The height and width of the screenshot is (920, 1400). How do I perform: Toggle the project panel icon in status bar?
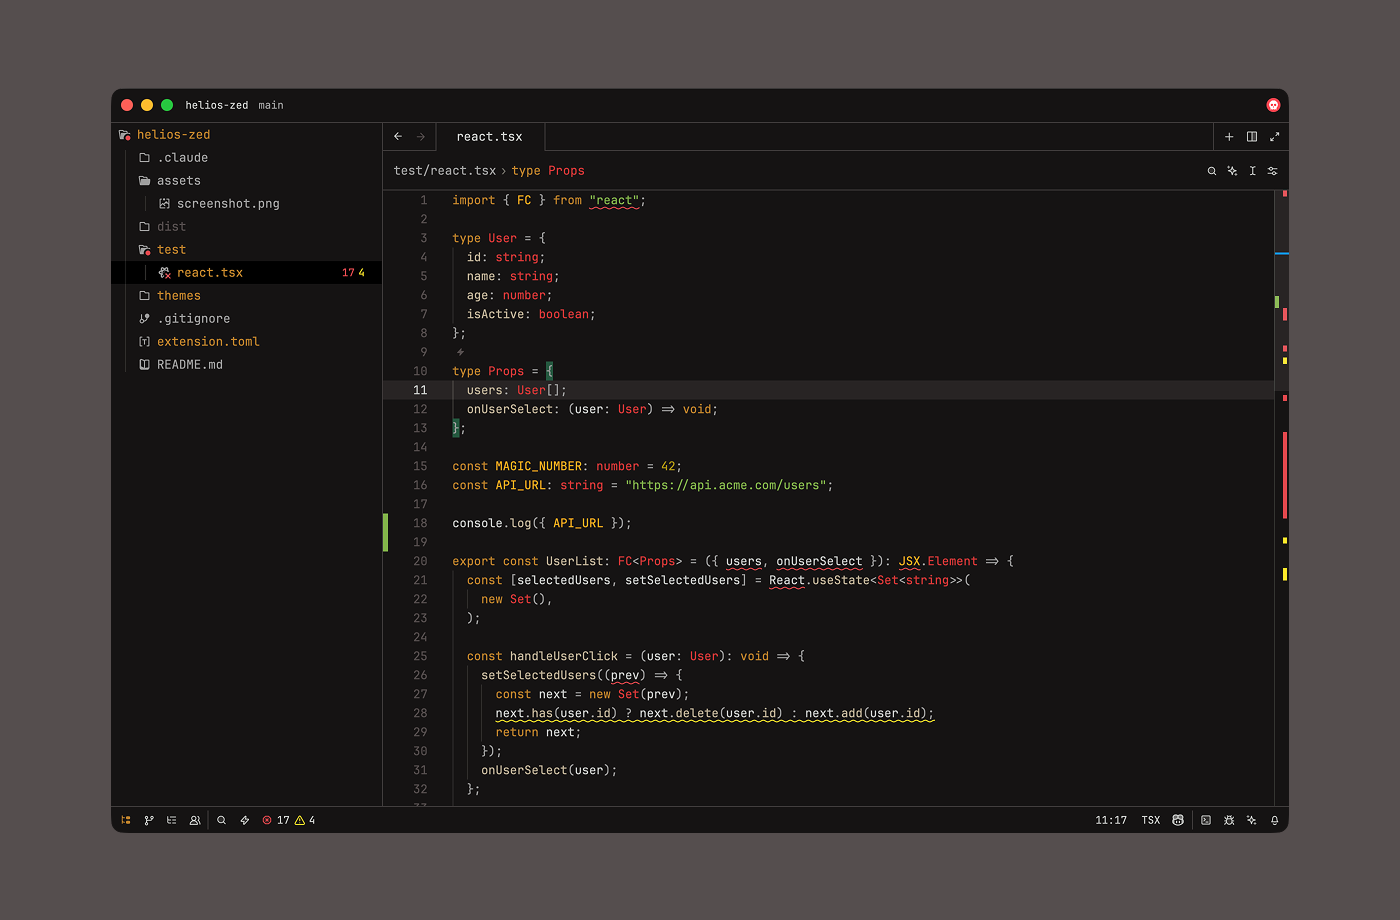[126, 820]
